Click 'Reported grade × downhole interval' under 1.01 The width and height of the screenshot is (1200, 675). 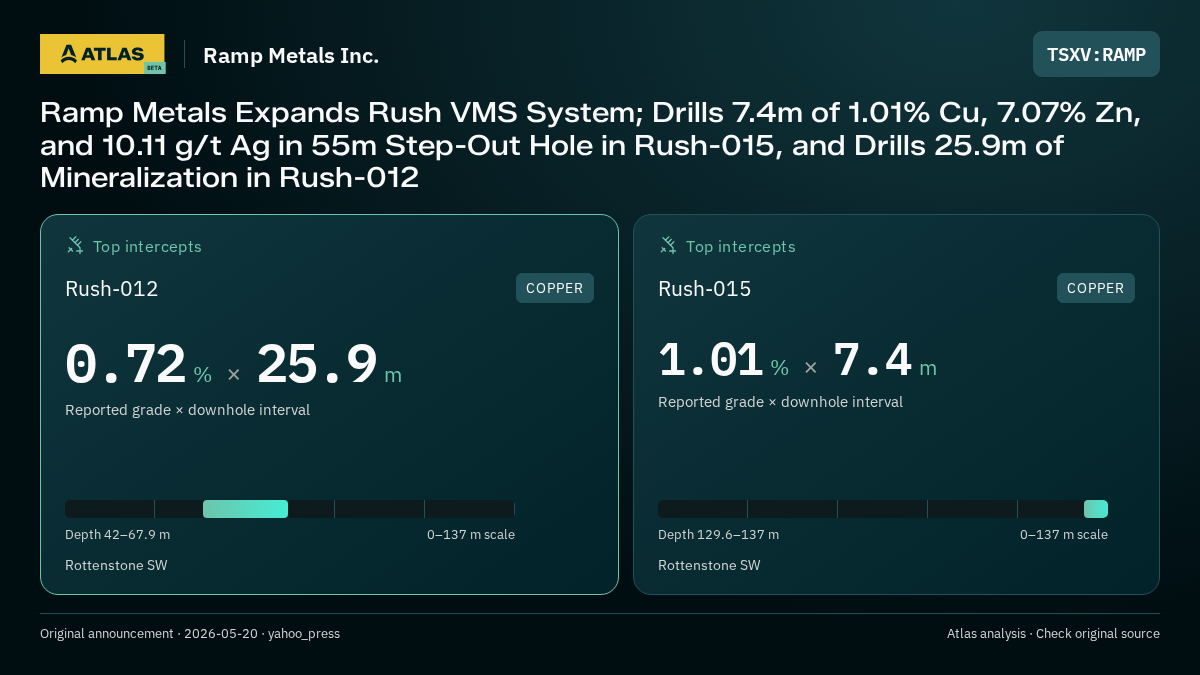click(780, 402)
